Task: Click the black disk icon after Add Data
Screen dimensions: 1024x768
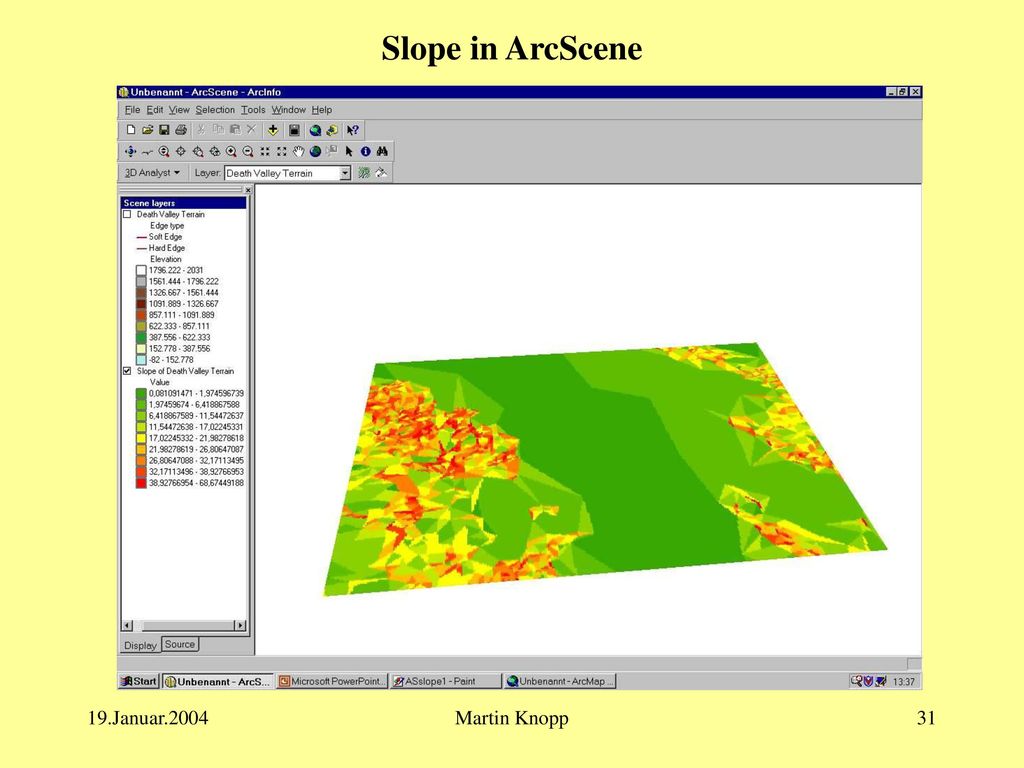Action: (295, 130)
